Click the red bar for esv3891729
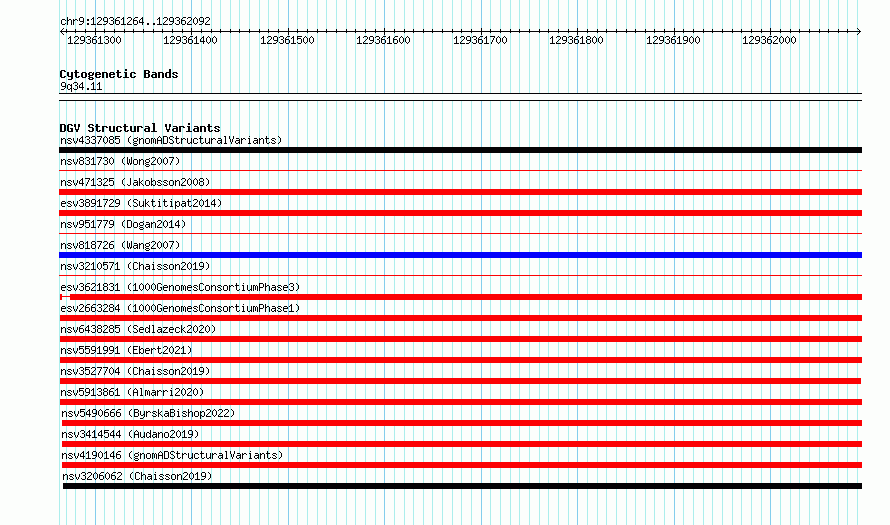 460,213
